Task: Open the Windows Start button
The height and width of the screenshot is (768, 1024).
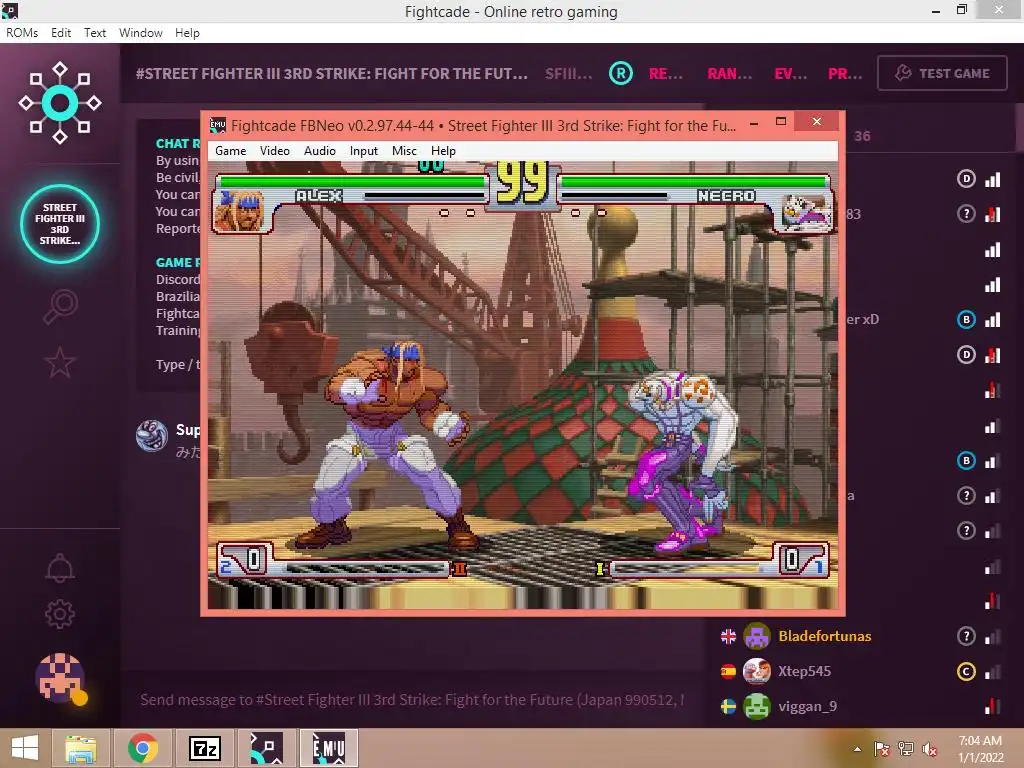Action: (25, 748)
